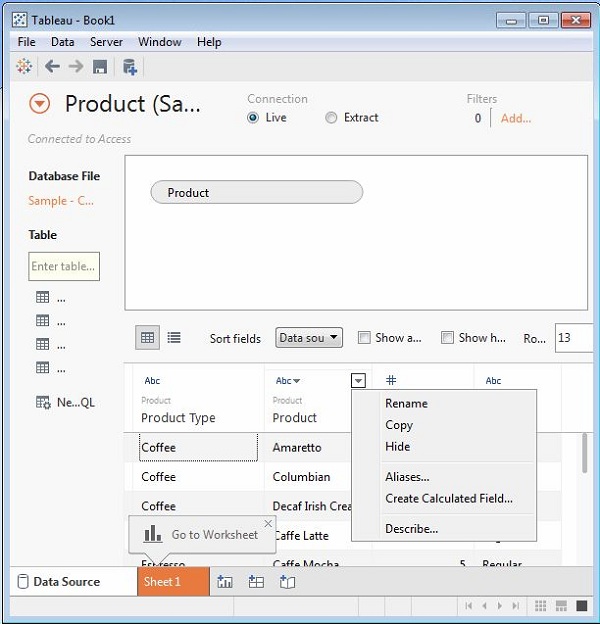Click the Product Type column header
Screen dimensions: 600x624
tap(178, 417)
